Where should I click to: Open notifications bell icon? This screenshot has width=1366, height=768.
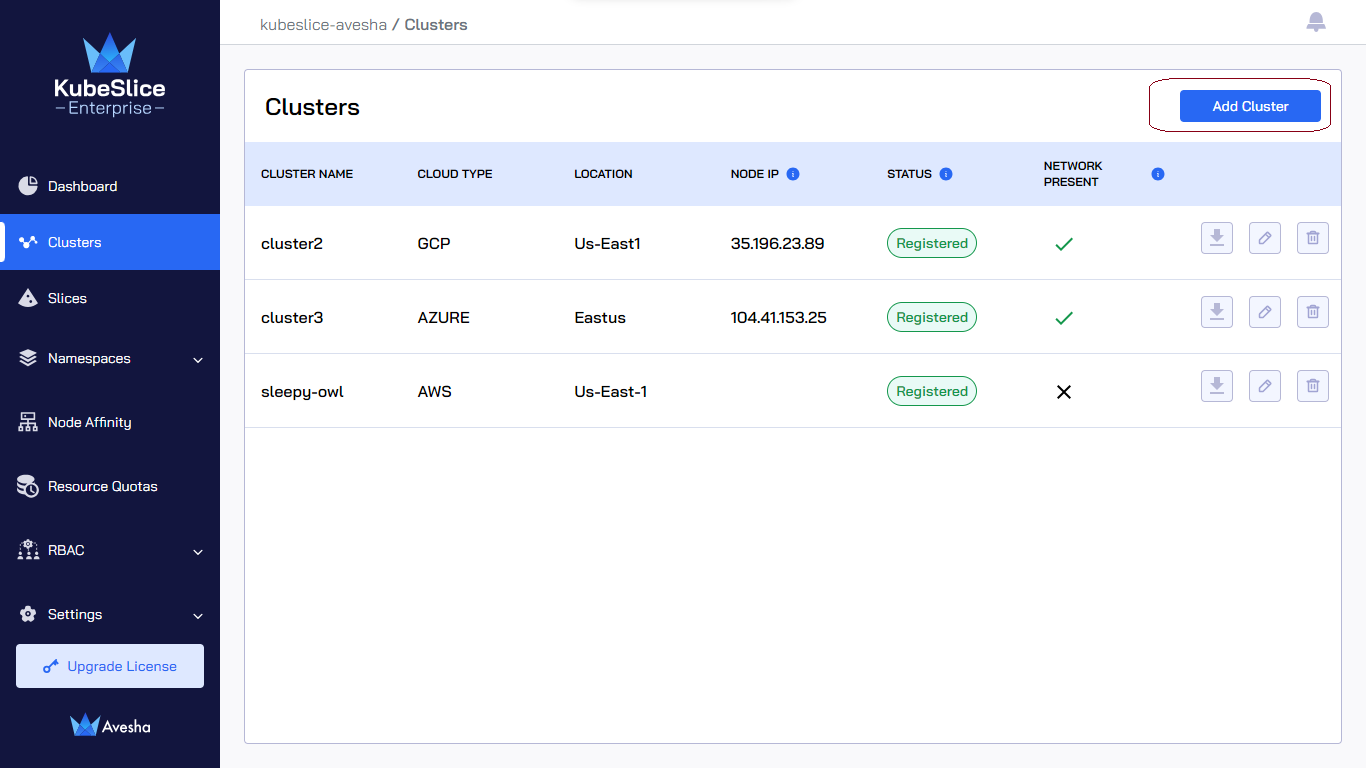pos(1316,22)
